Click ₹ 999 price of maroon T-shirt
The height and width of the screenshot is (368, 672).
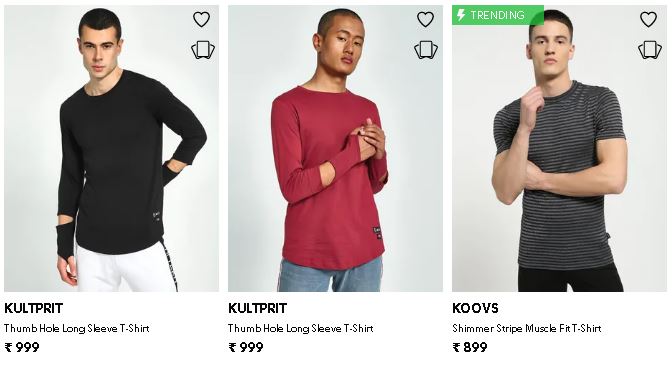tap(246, 347)
